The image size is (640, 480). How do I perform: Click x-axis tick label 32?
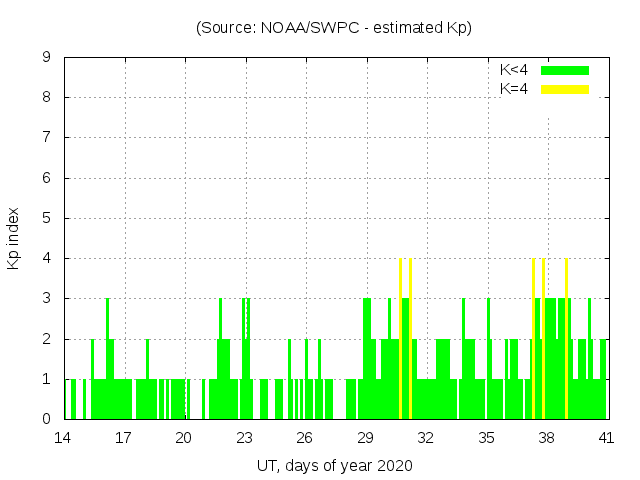coord(426,438)
